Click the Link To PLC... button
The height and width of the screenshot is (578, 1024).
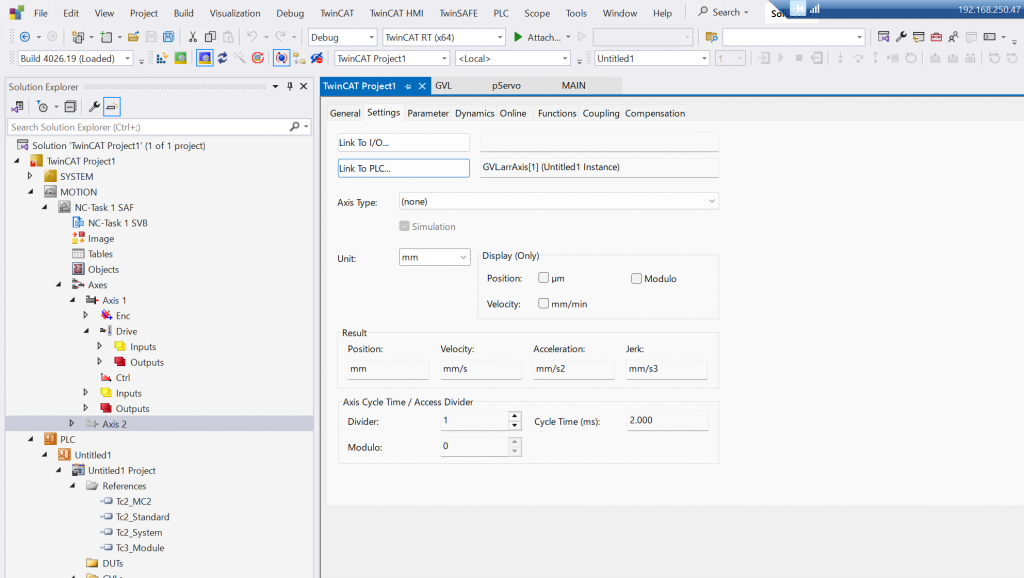[403, 168]
